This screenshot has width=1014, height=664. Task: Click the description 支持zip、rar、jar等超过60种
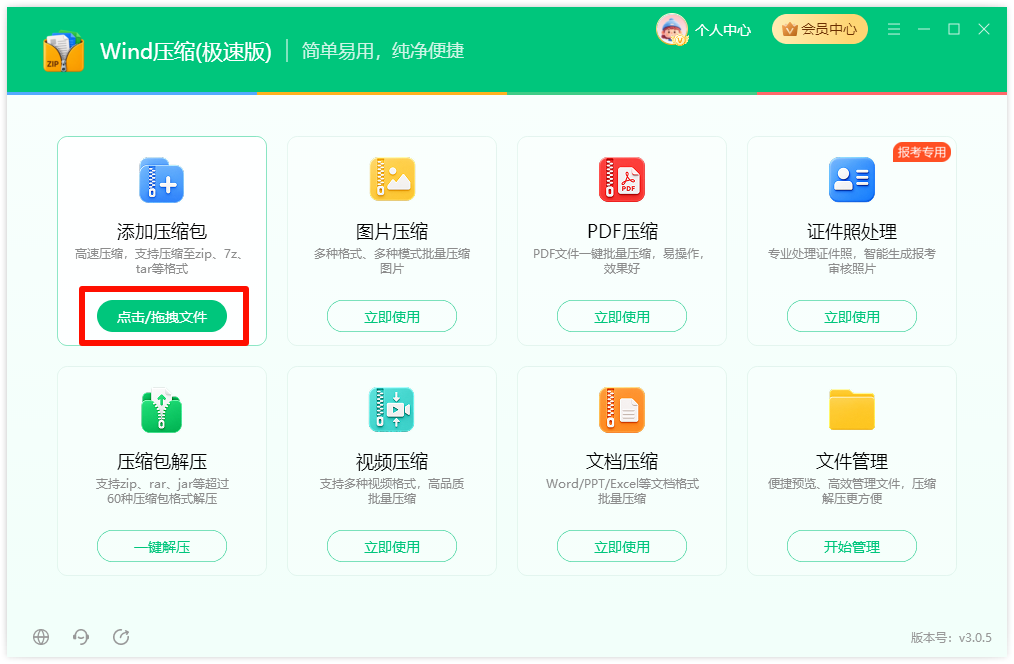tap(162, 491)
